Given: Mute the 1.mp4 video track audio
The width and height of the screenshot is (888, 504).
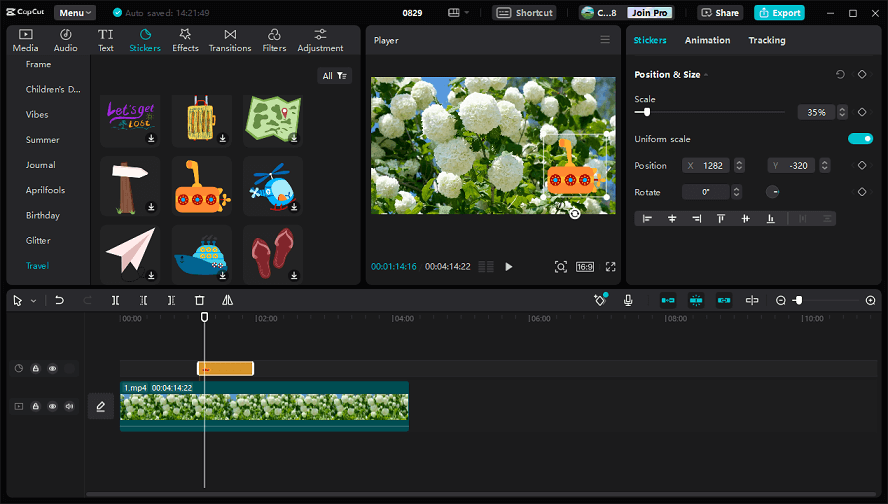Looking at the screenshot, I should tap(70, 406).
